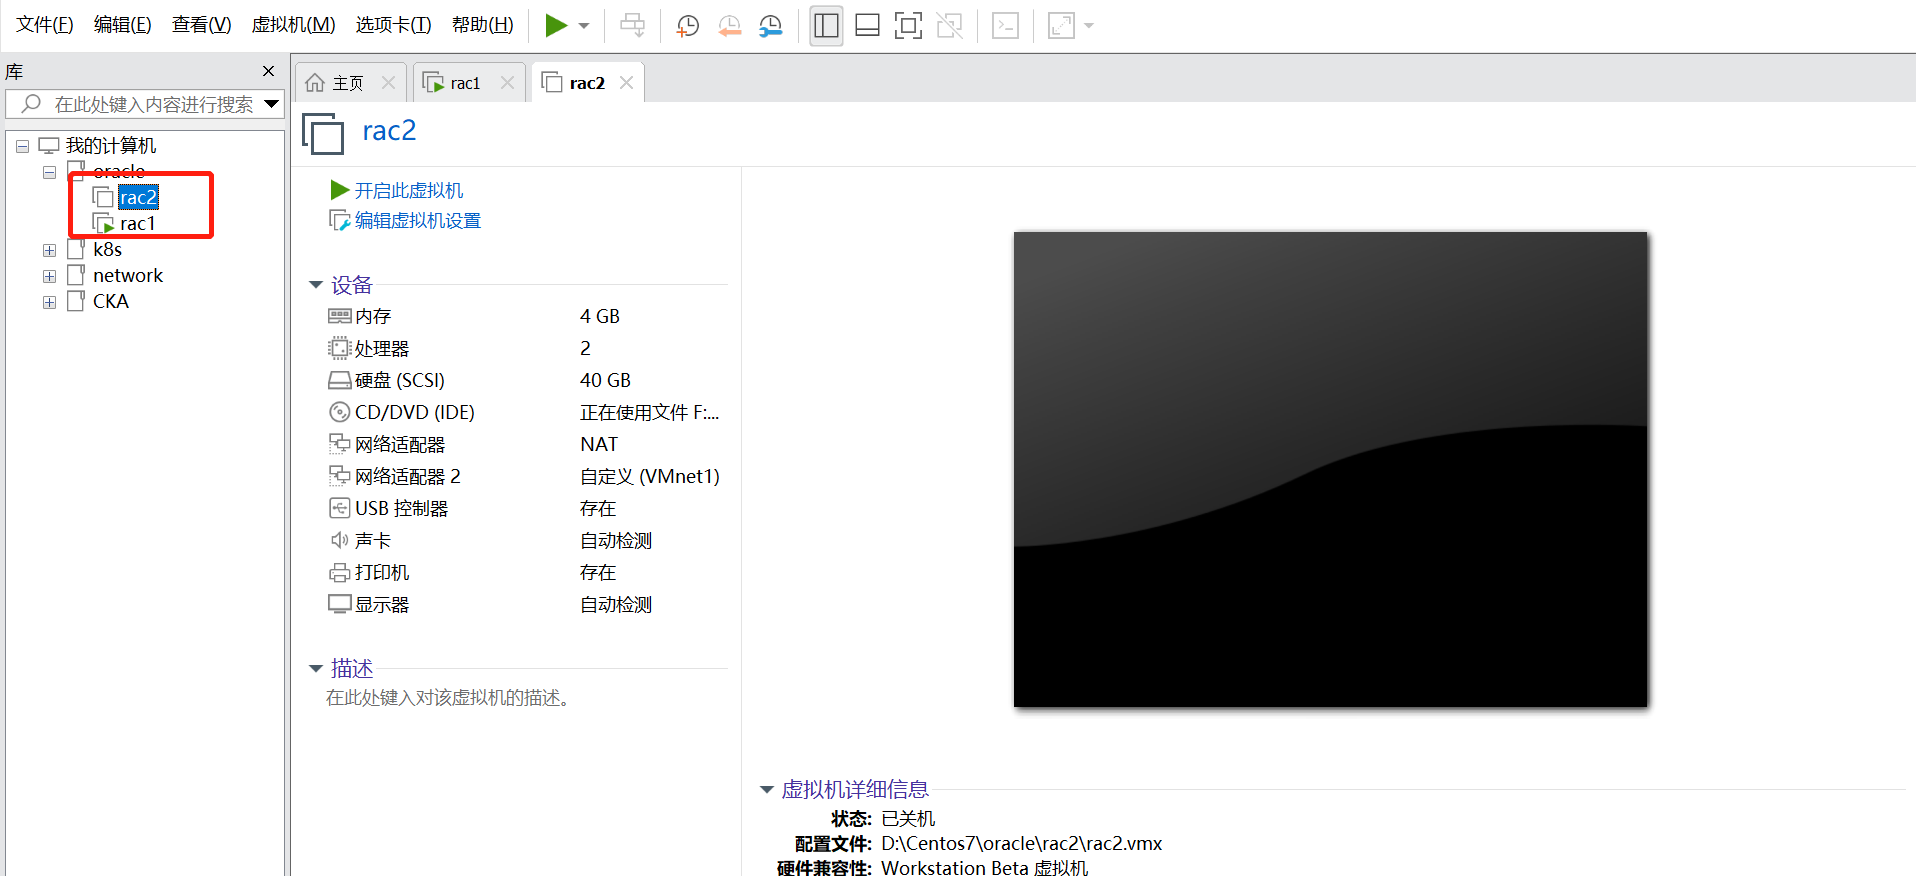
Task: Open the 编辑(E) menu
Action: pyautogui.click(x=123, y=25)
